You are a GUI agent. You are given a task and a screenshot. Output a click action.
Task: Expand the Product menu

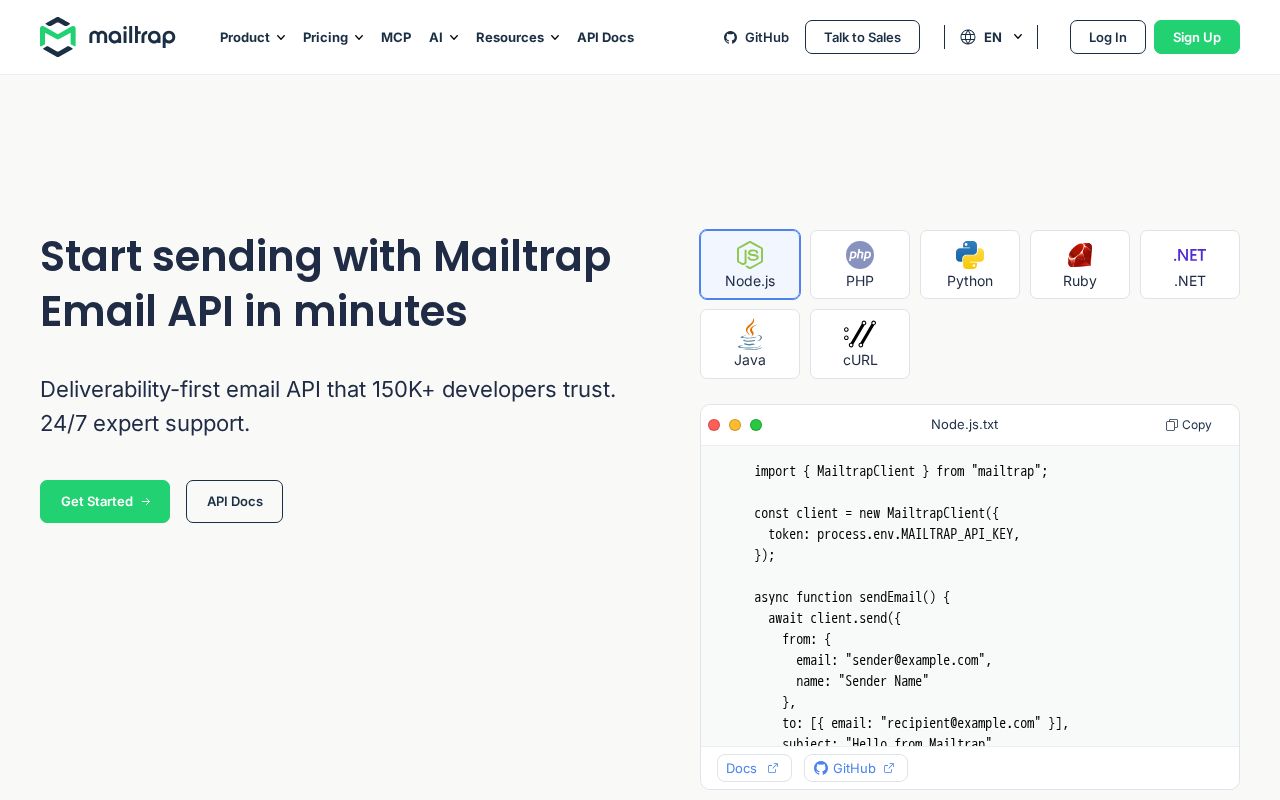pyautogui.click(x=253, y=37)
